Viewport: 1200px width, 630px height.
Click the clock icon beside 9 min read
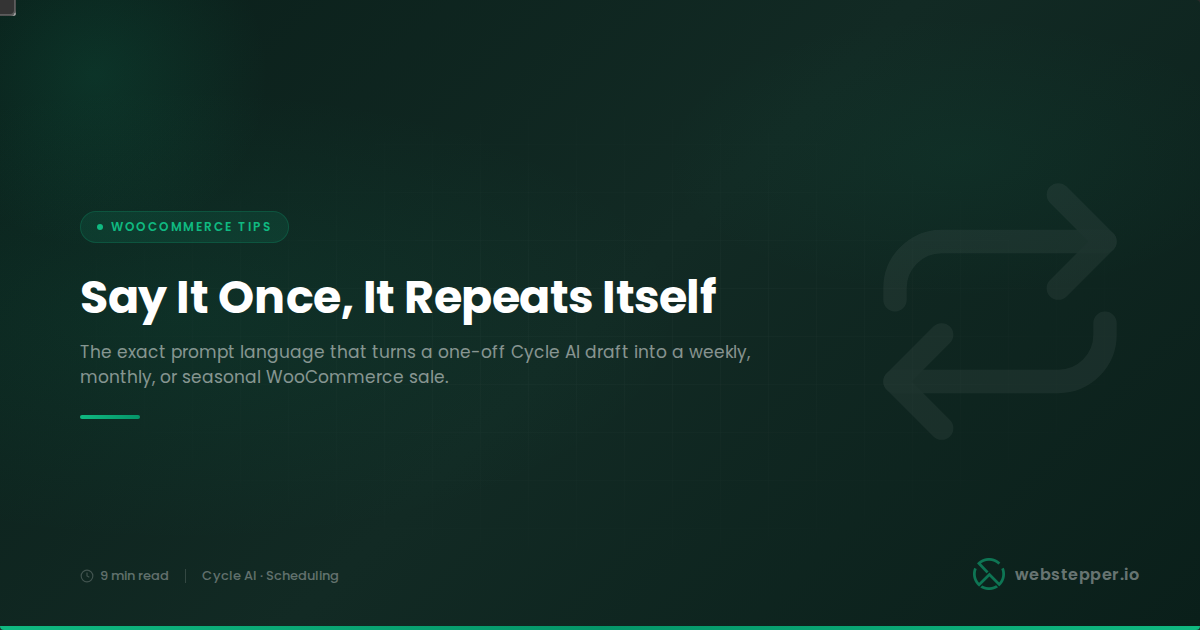(x=87, y=576)
